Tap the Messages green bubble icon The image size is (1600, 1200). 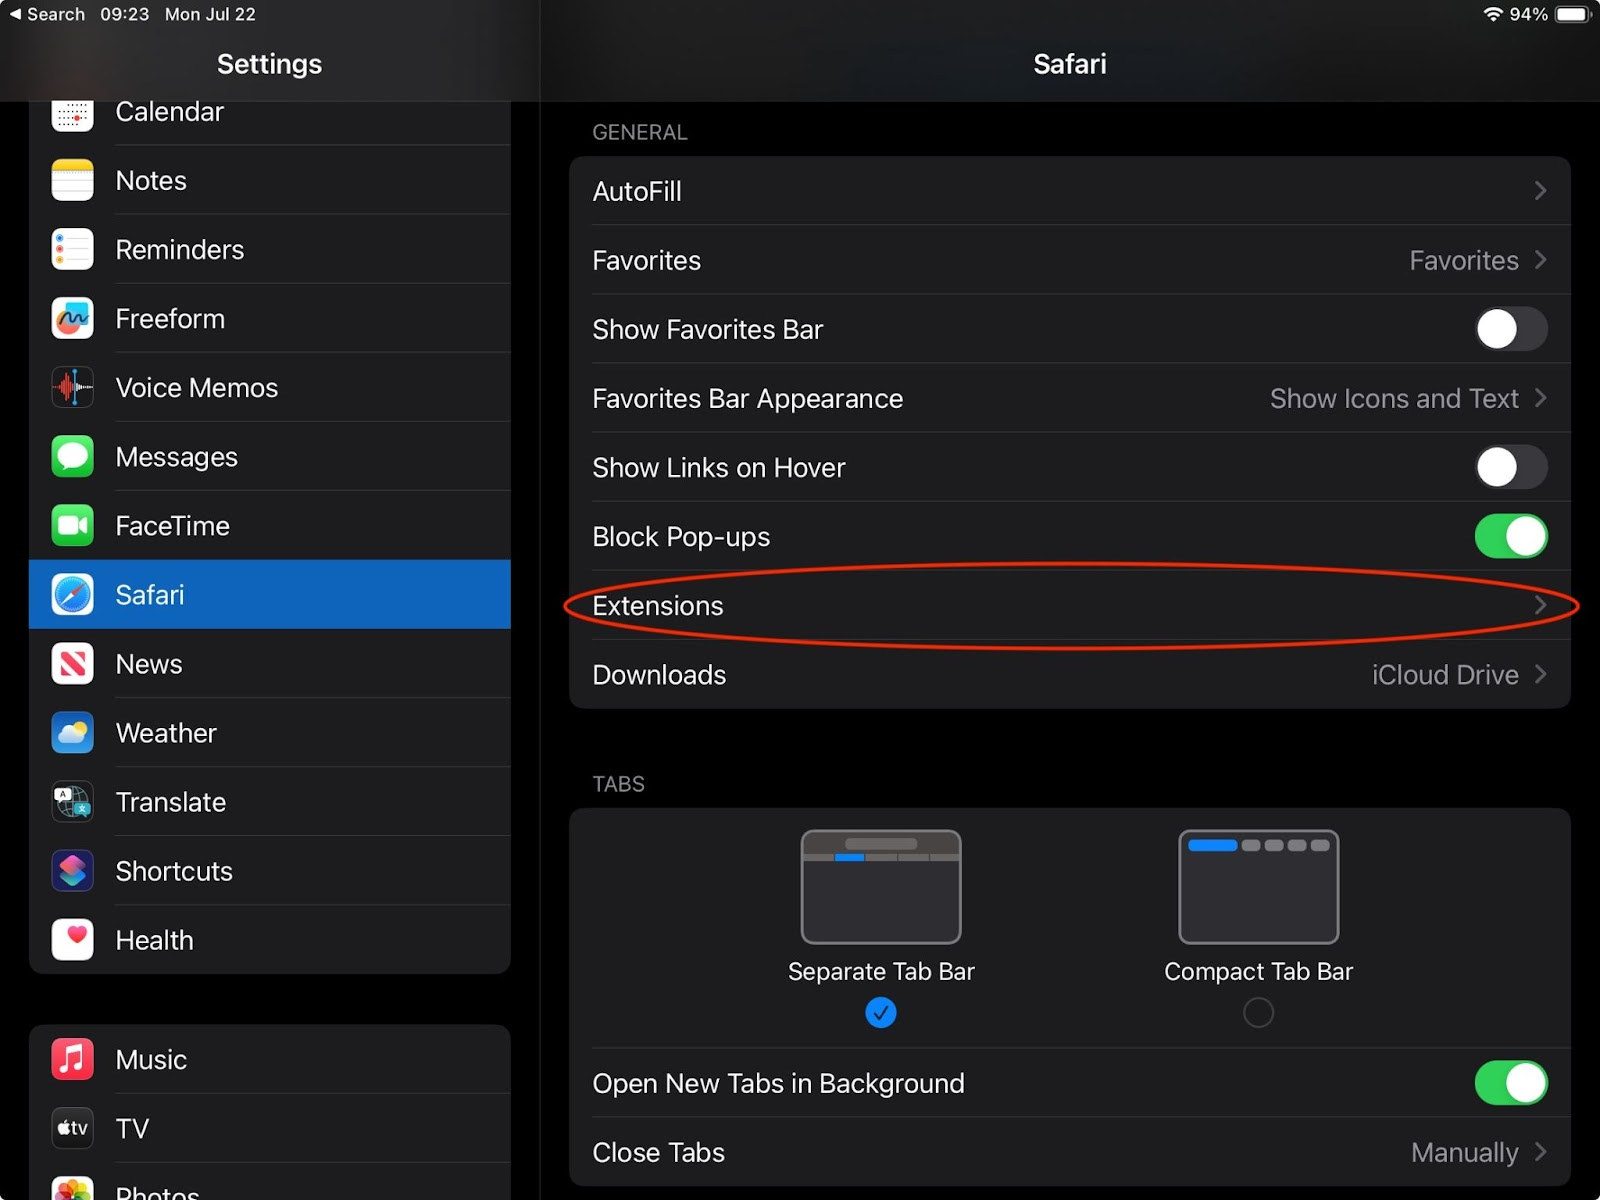click(x=72, y=456)
